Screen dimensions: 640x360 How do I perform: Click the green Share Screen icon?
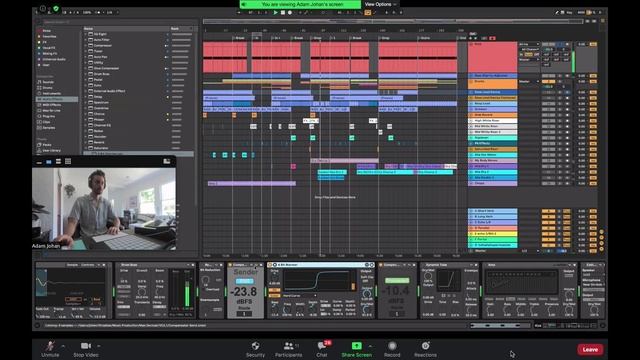click(x=356, y=346)
